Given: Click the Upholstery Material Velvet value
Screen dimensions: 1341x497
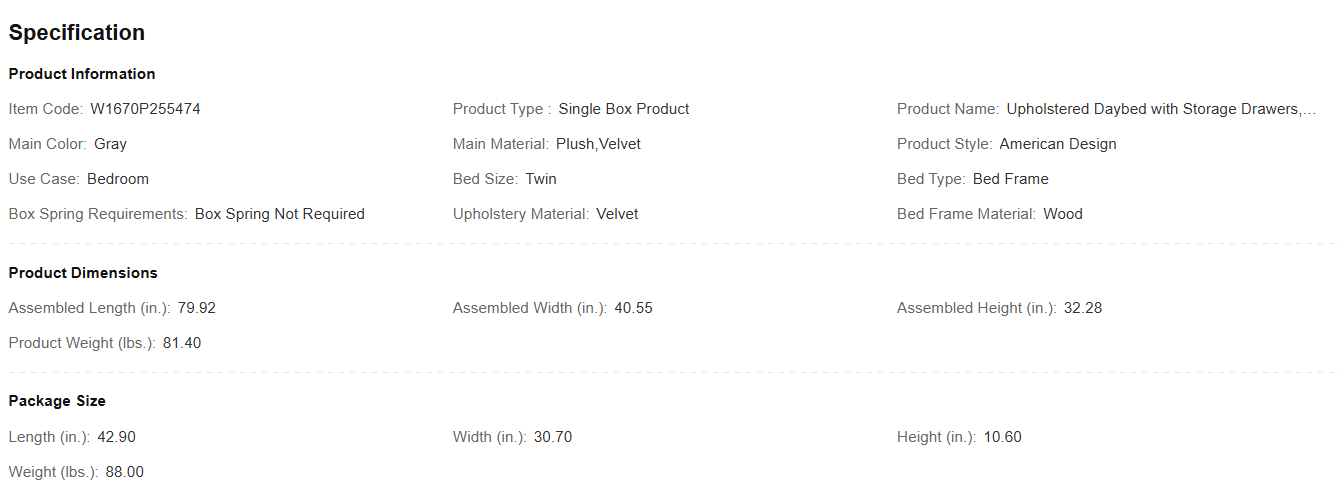Looking at the screenshot, I should coord(617,214).
